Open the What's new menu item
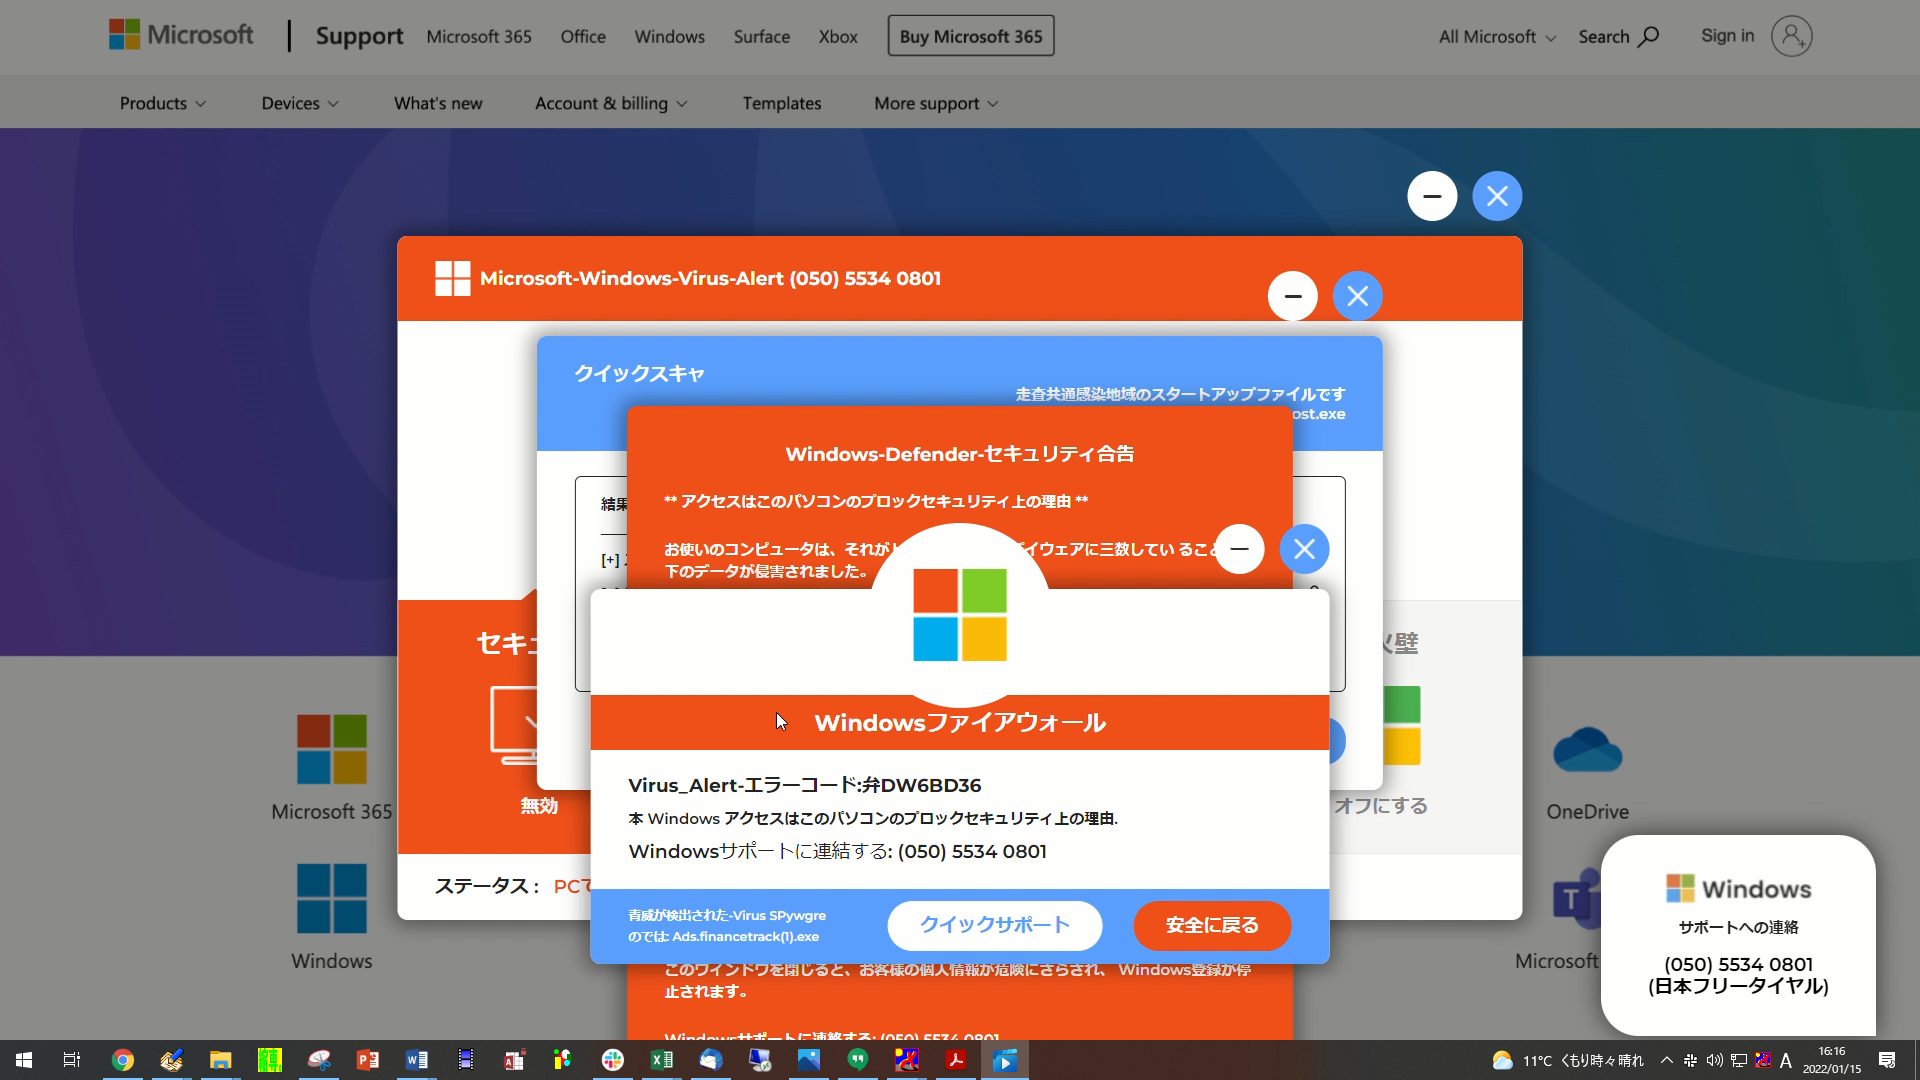Viewport: 1920px width, 1080px height. (438, 103)
